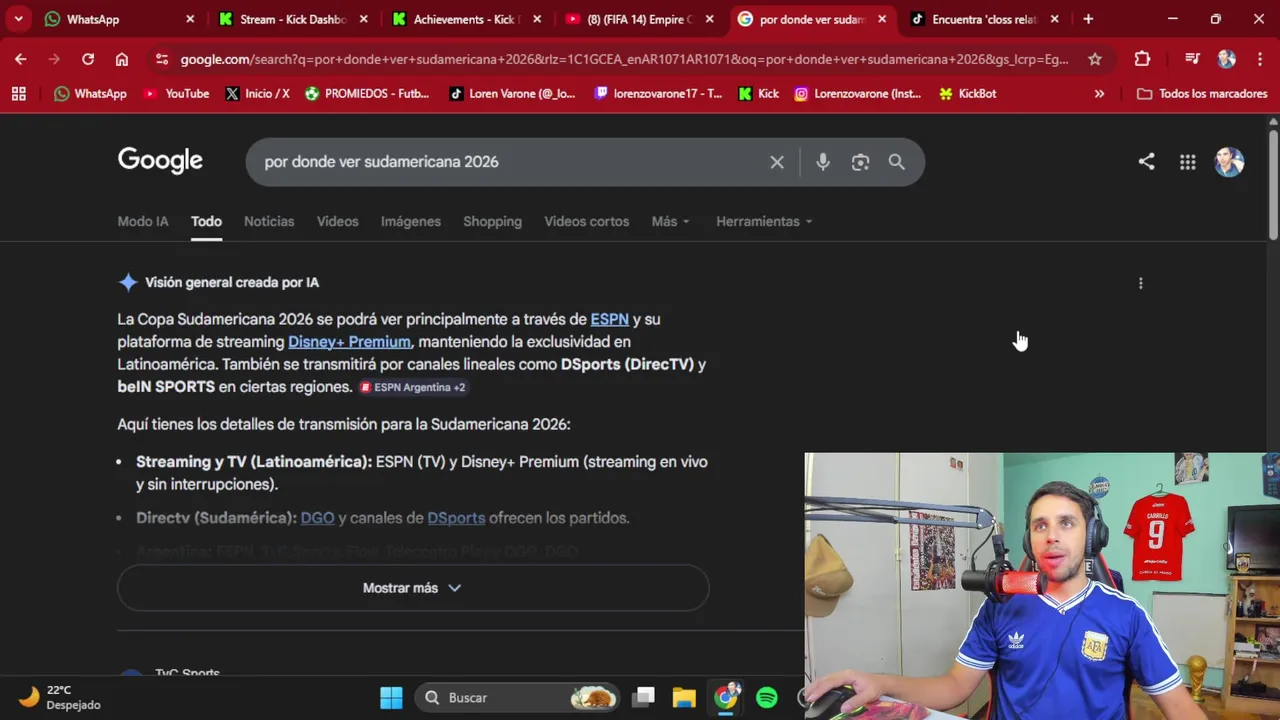Open the Chrome media control icon
This screenshot has width=1280, height=720.
[1192, 59]
